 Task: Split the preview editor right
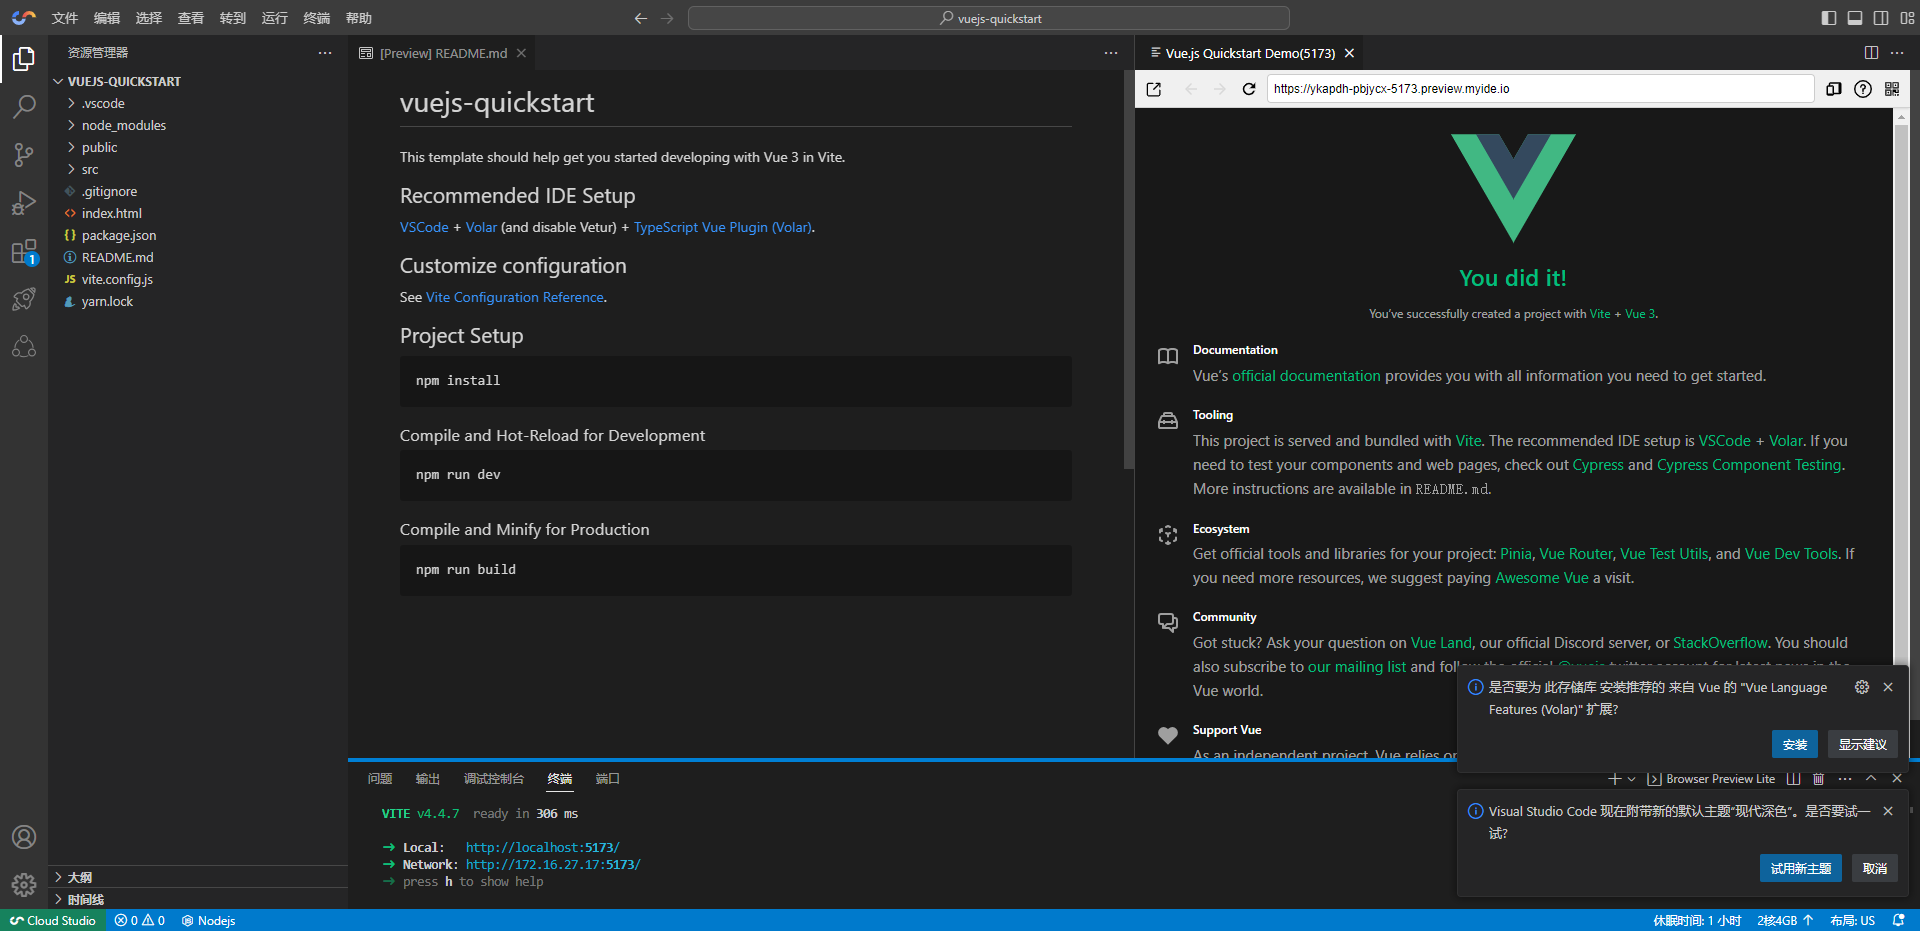coord(1871,53)
